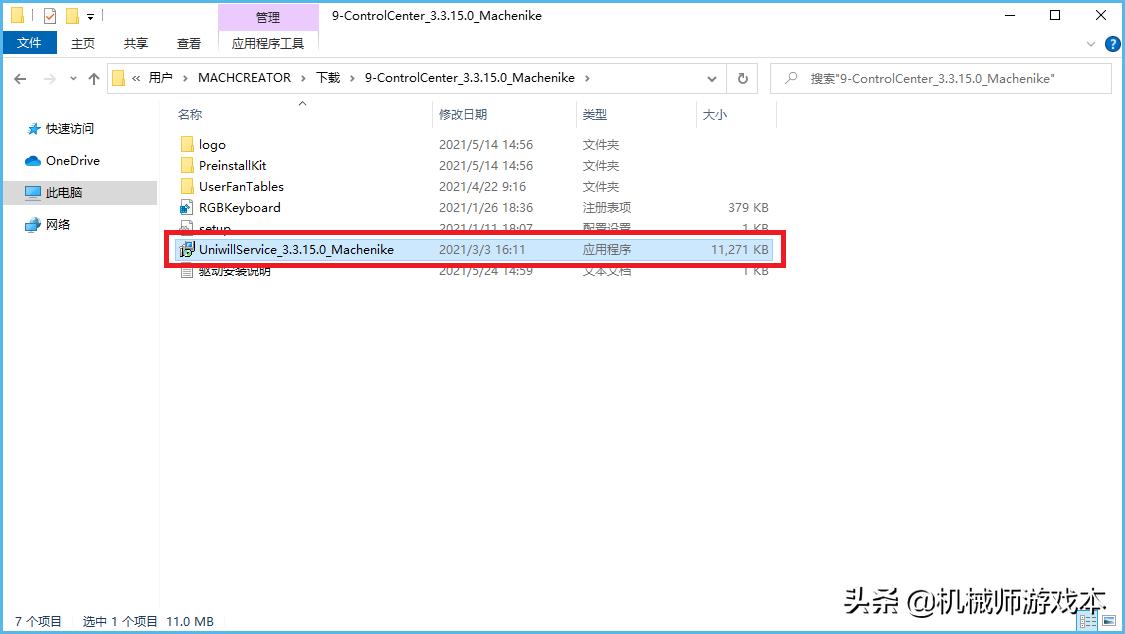Refresh the folder view
Screen dimensions: 1125x634
point(742,78)
